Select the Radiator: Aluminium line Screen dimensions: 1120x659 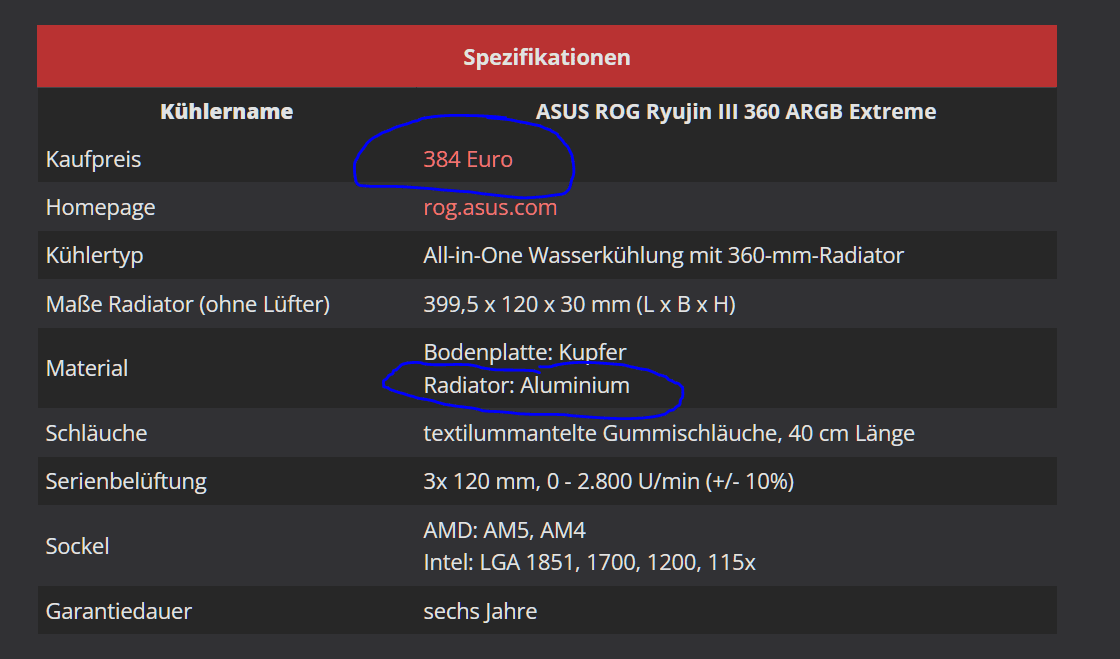pyautogui.click(x=526, y=385)
